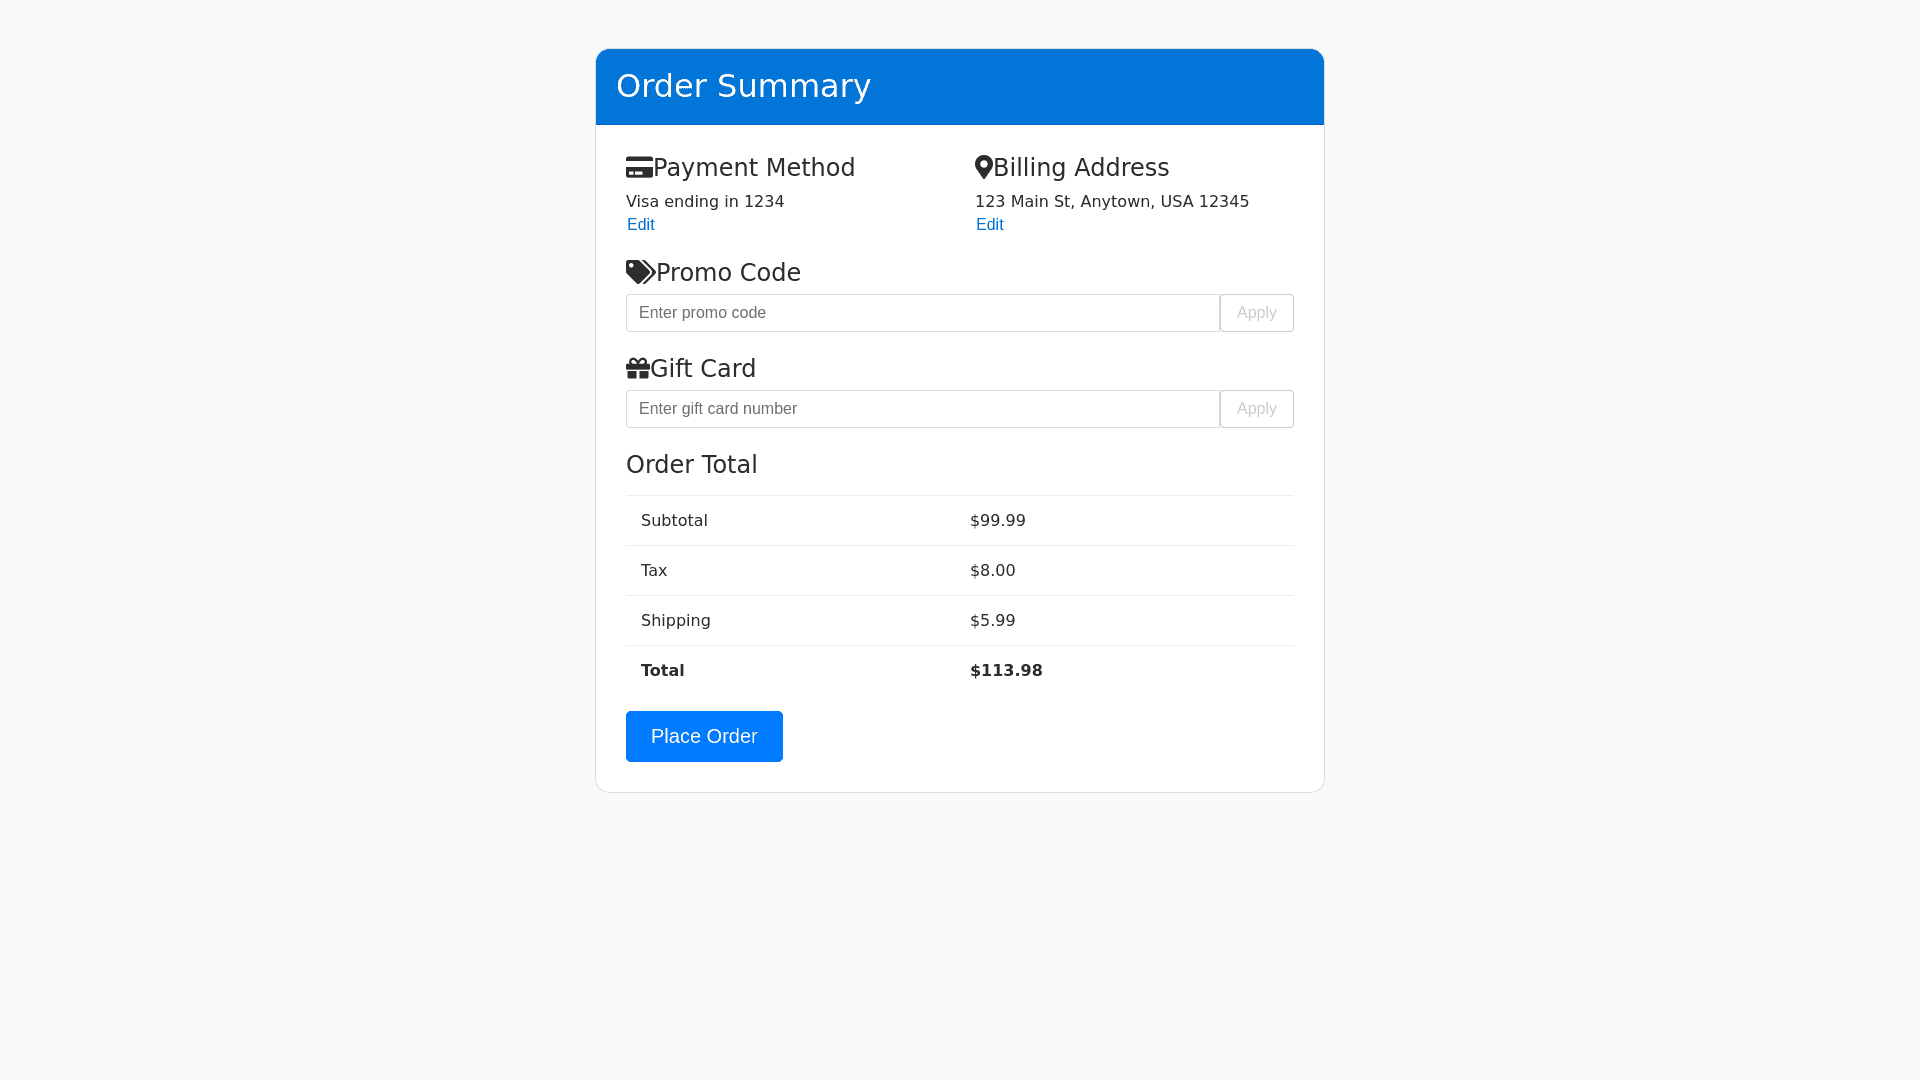1920x1080 pixels.
Task: Click the Order Summary header title
Action: [743, 86]
